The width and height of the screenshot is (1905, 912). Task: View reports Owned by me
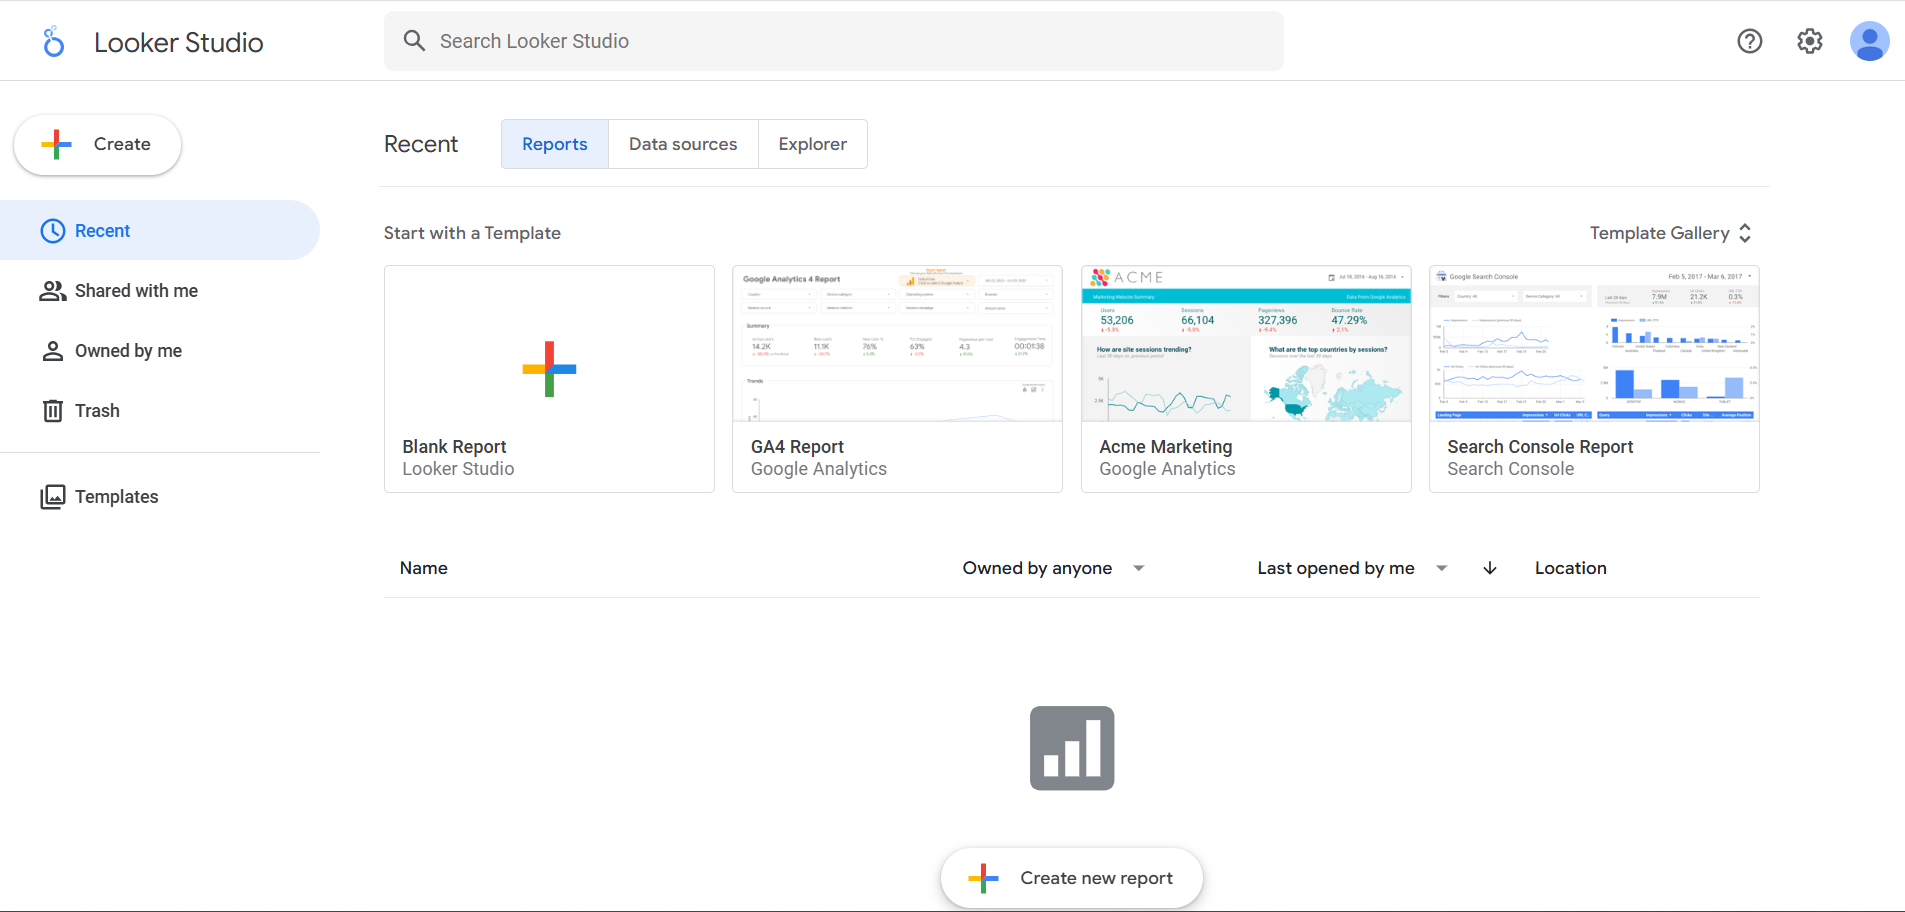click(127, 350)
